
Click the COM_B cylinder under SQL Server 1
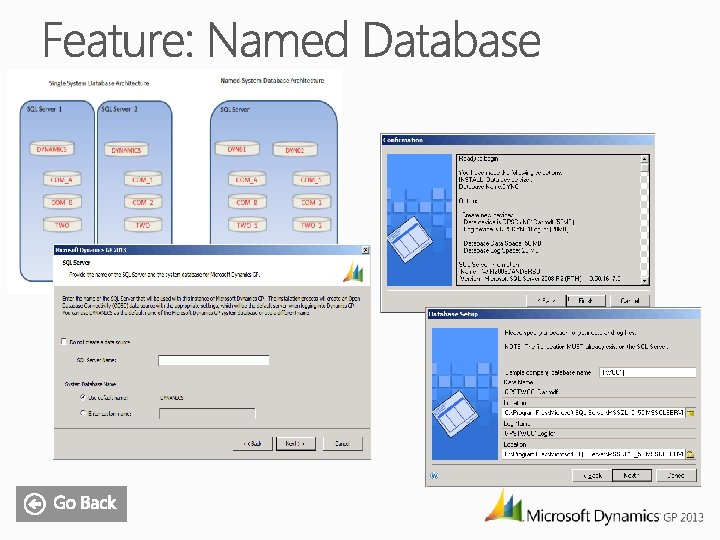pyautogui.click(x=62, y=202)
